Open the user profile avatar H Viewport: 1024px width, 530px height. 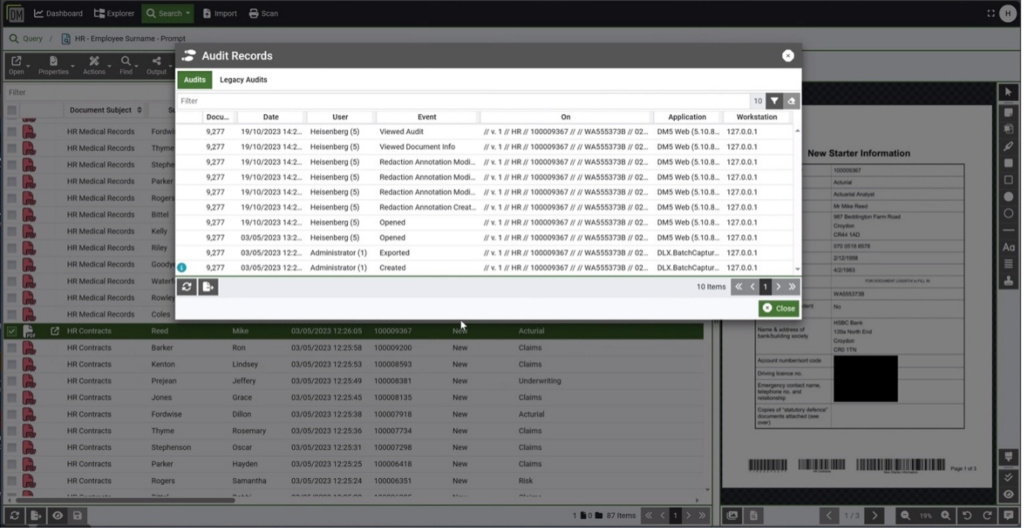pyautogui.click(x=1008, y=13)
